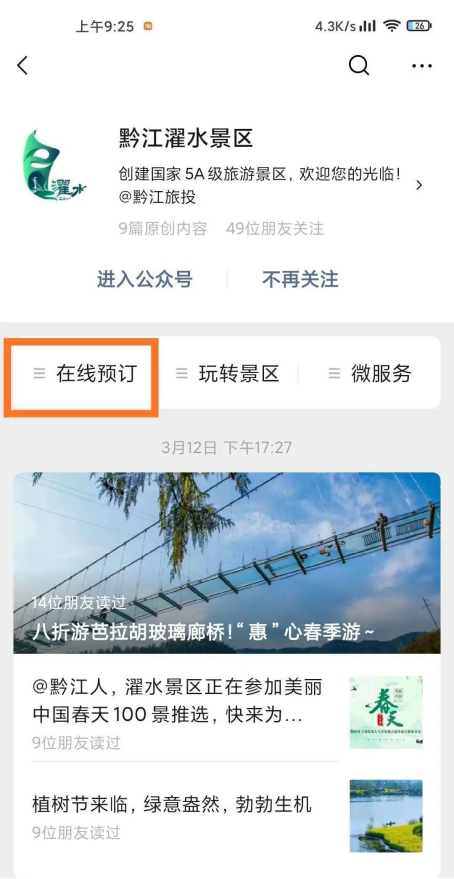454x879 pixels.
Task: Tap the 春天 green article thumbnail
Action: 386,712
